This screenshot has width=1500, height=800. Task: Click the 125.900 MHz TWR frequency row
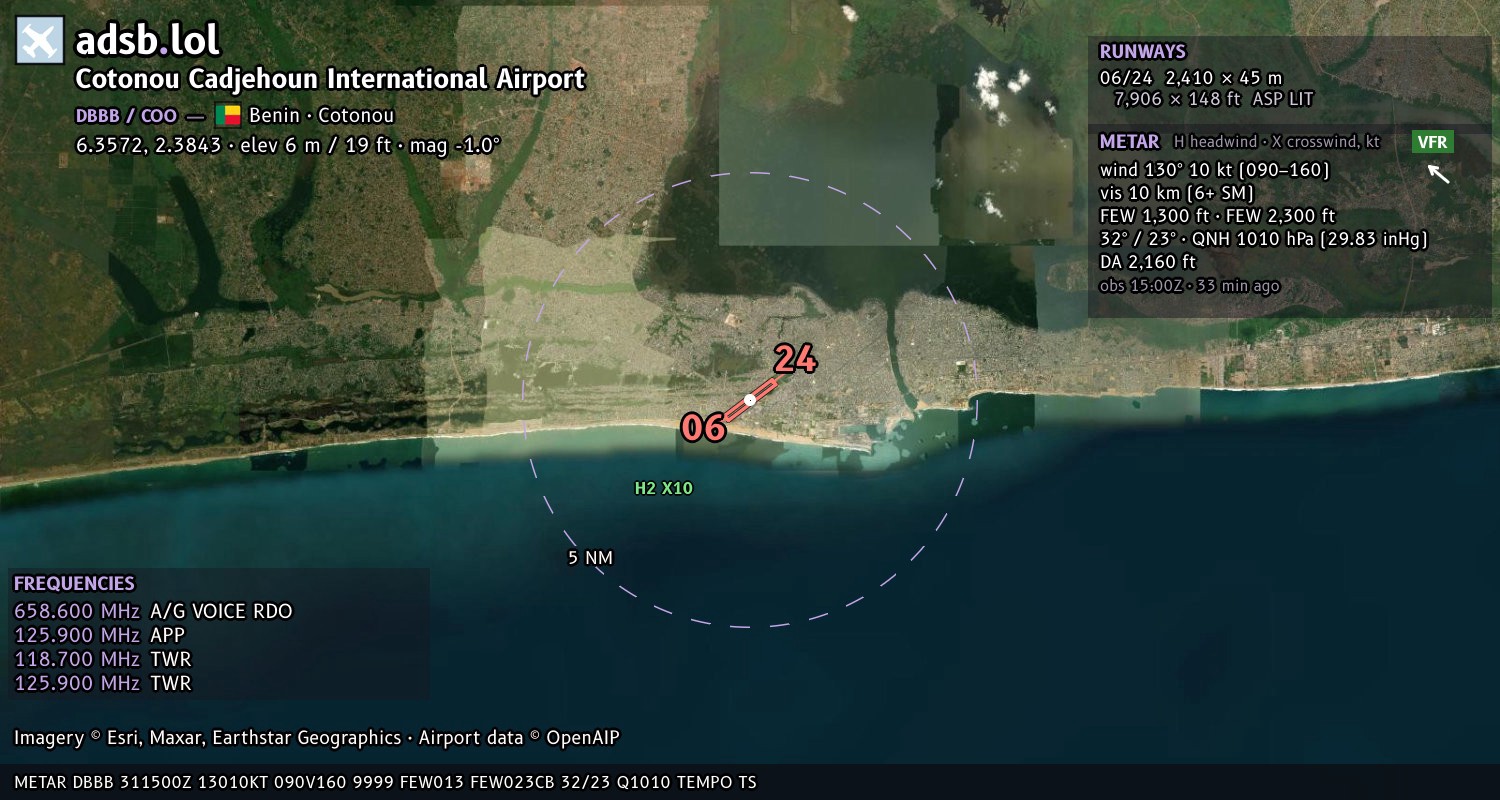pos(103,683)
